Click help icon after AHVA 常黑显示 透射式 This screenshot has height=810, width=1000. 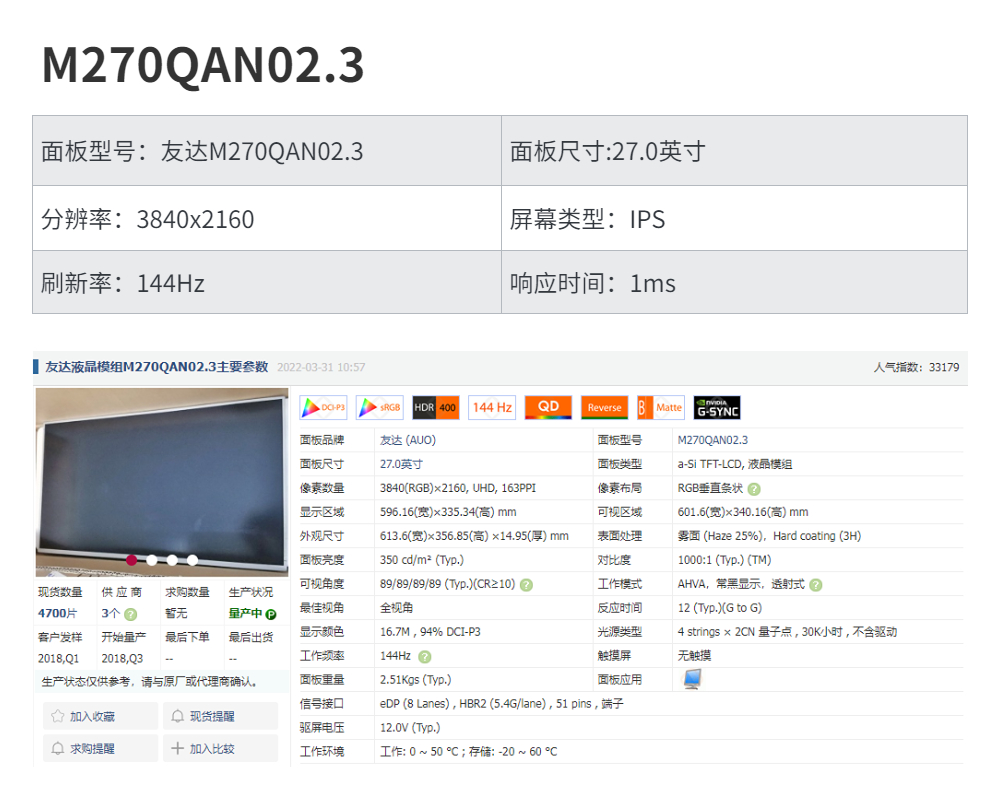click(x=816, y=585)
